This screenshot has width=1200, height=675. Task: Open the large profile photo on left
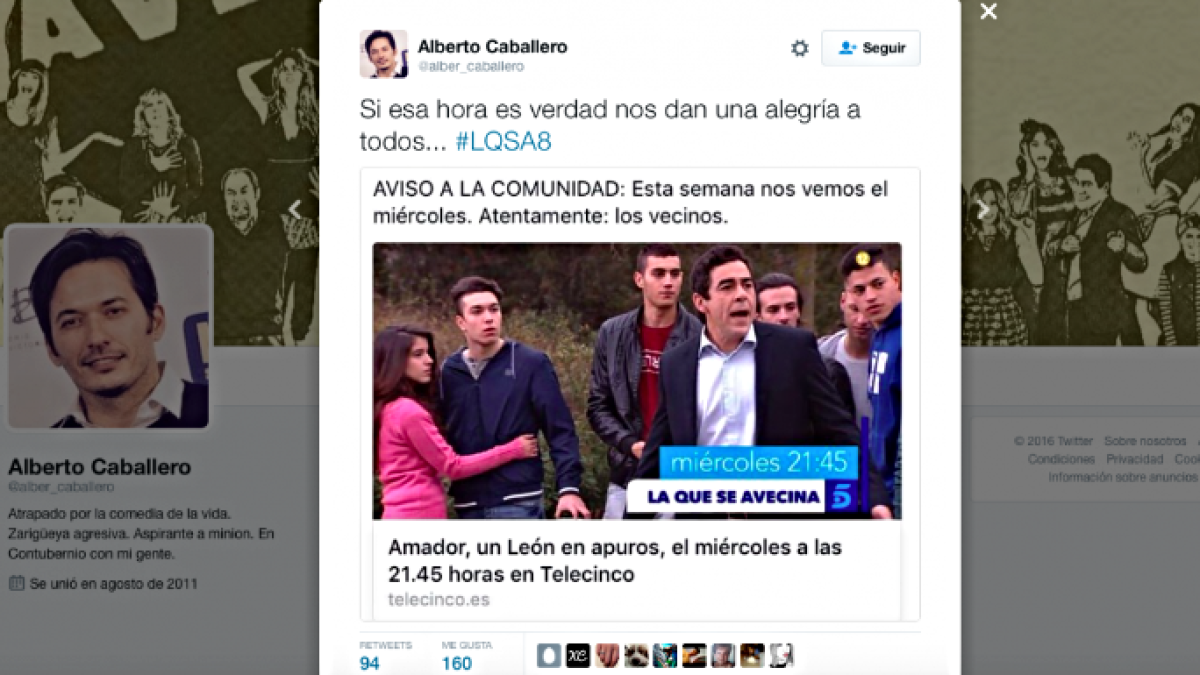pos(109,328)
